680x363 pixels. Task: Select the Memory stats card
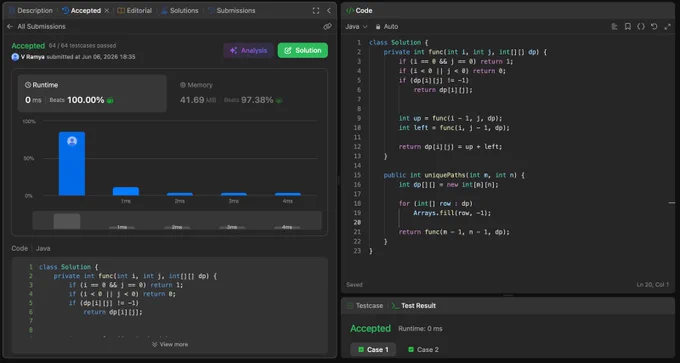(x=247, y=93)
